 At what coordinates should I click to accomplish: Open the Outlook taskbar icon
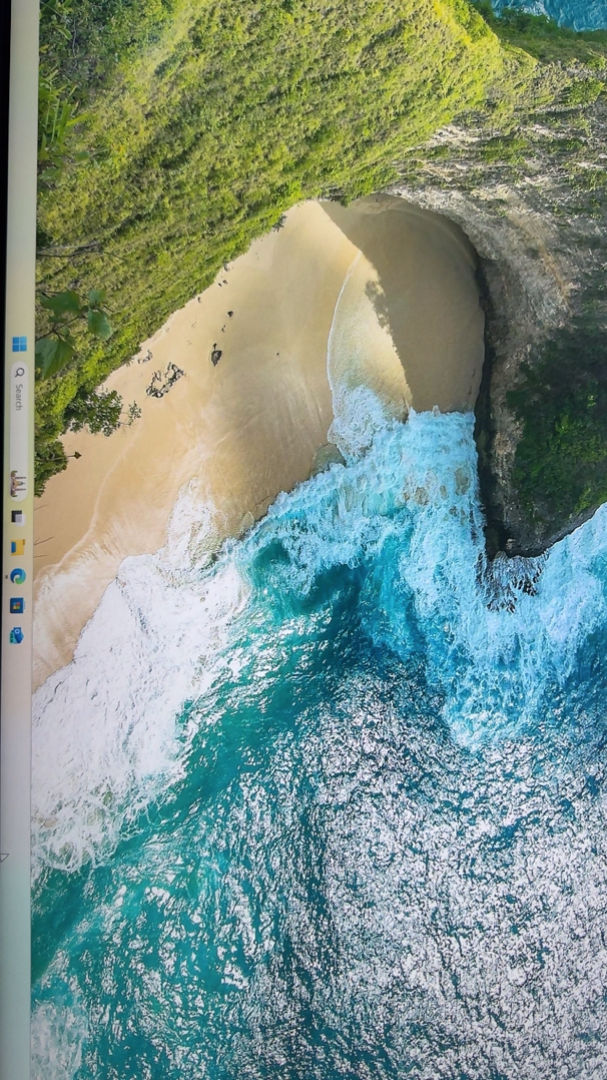(x=17, y=635)
